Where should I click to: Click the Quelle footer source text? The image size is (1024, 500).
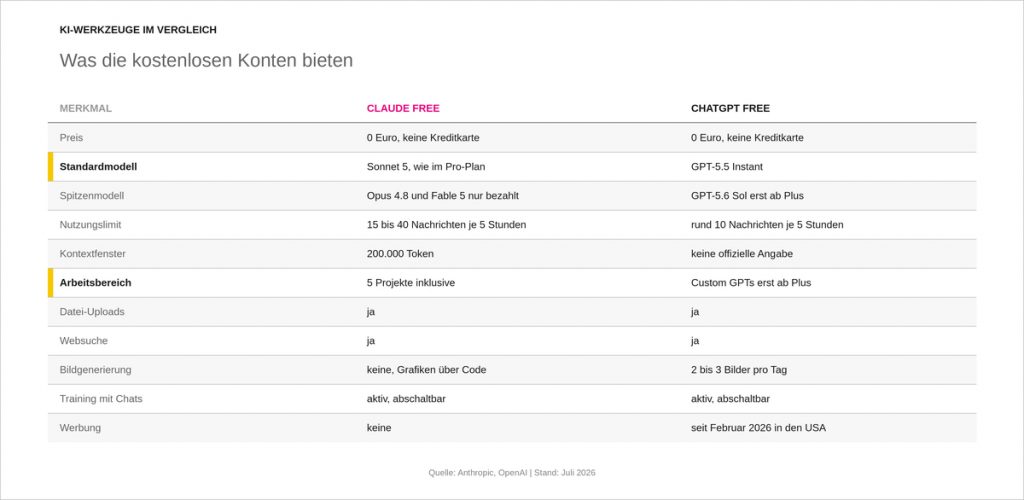pos(512,473)
